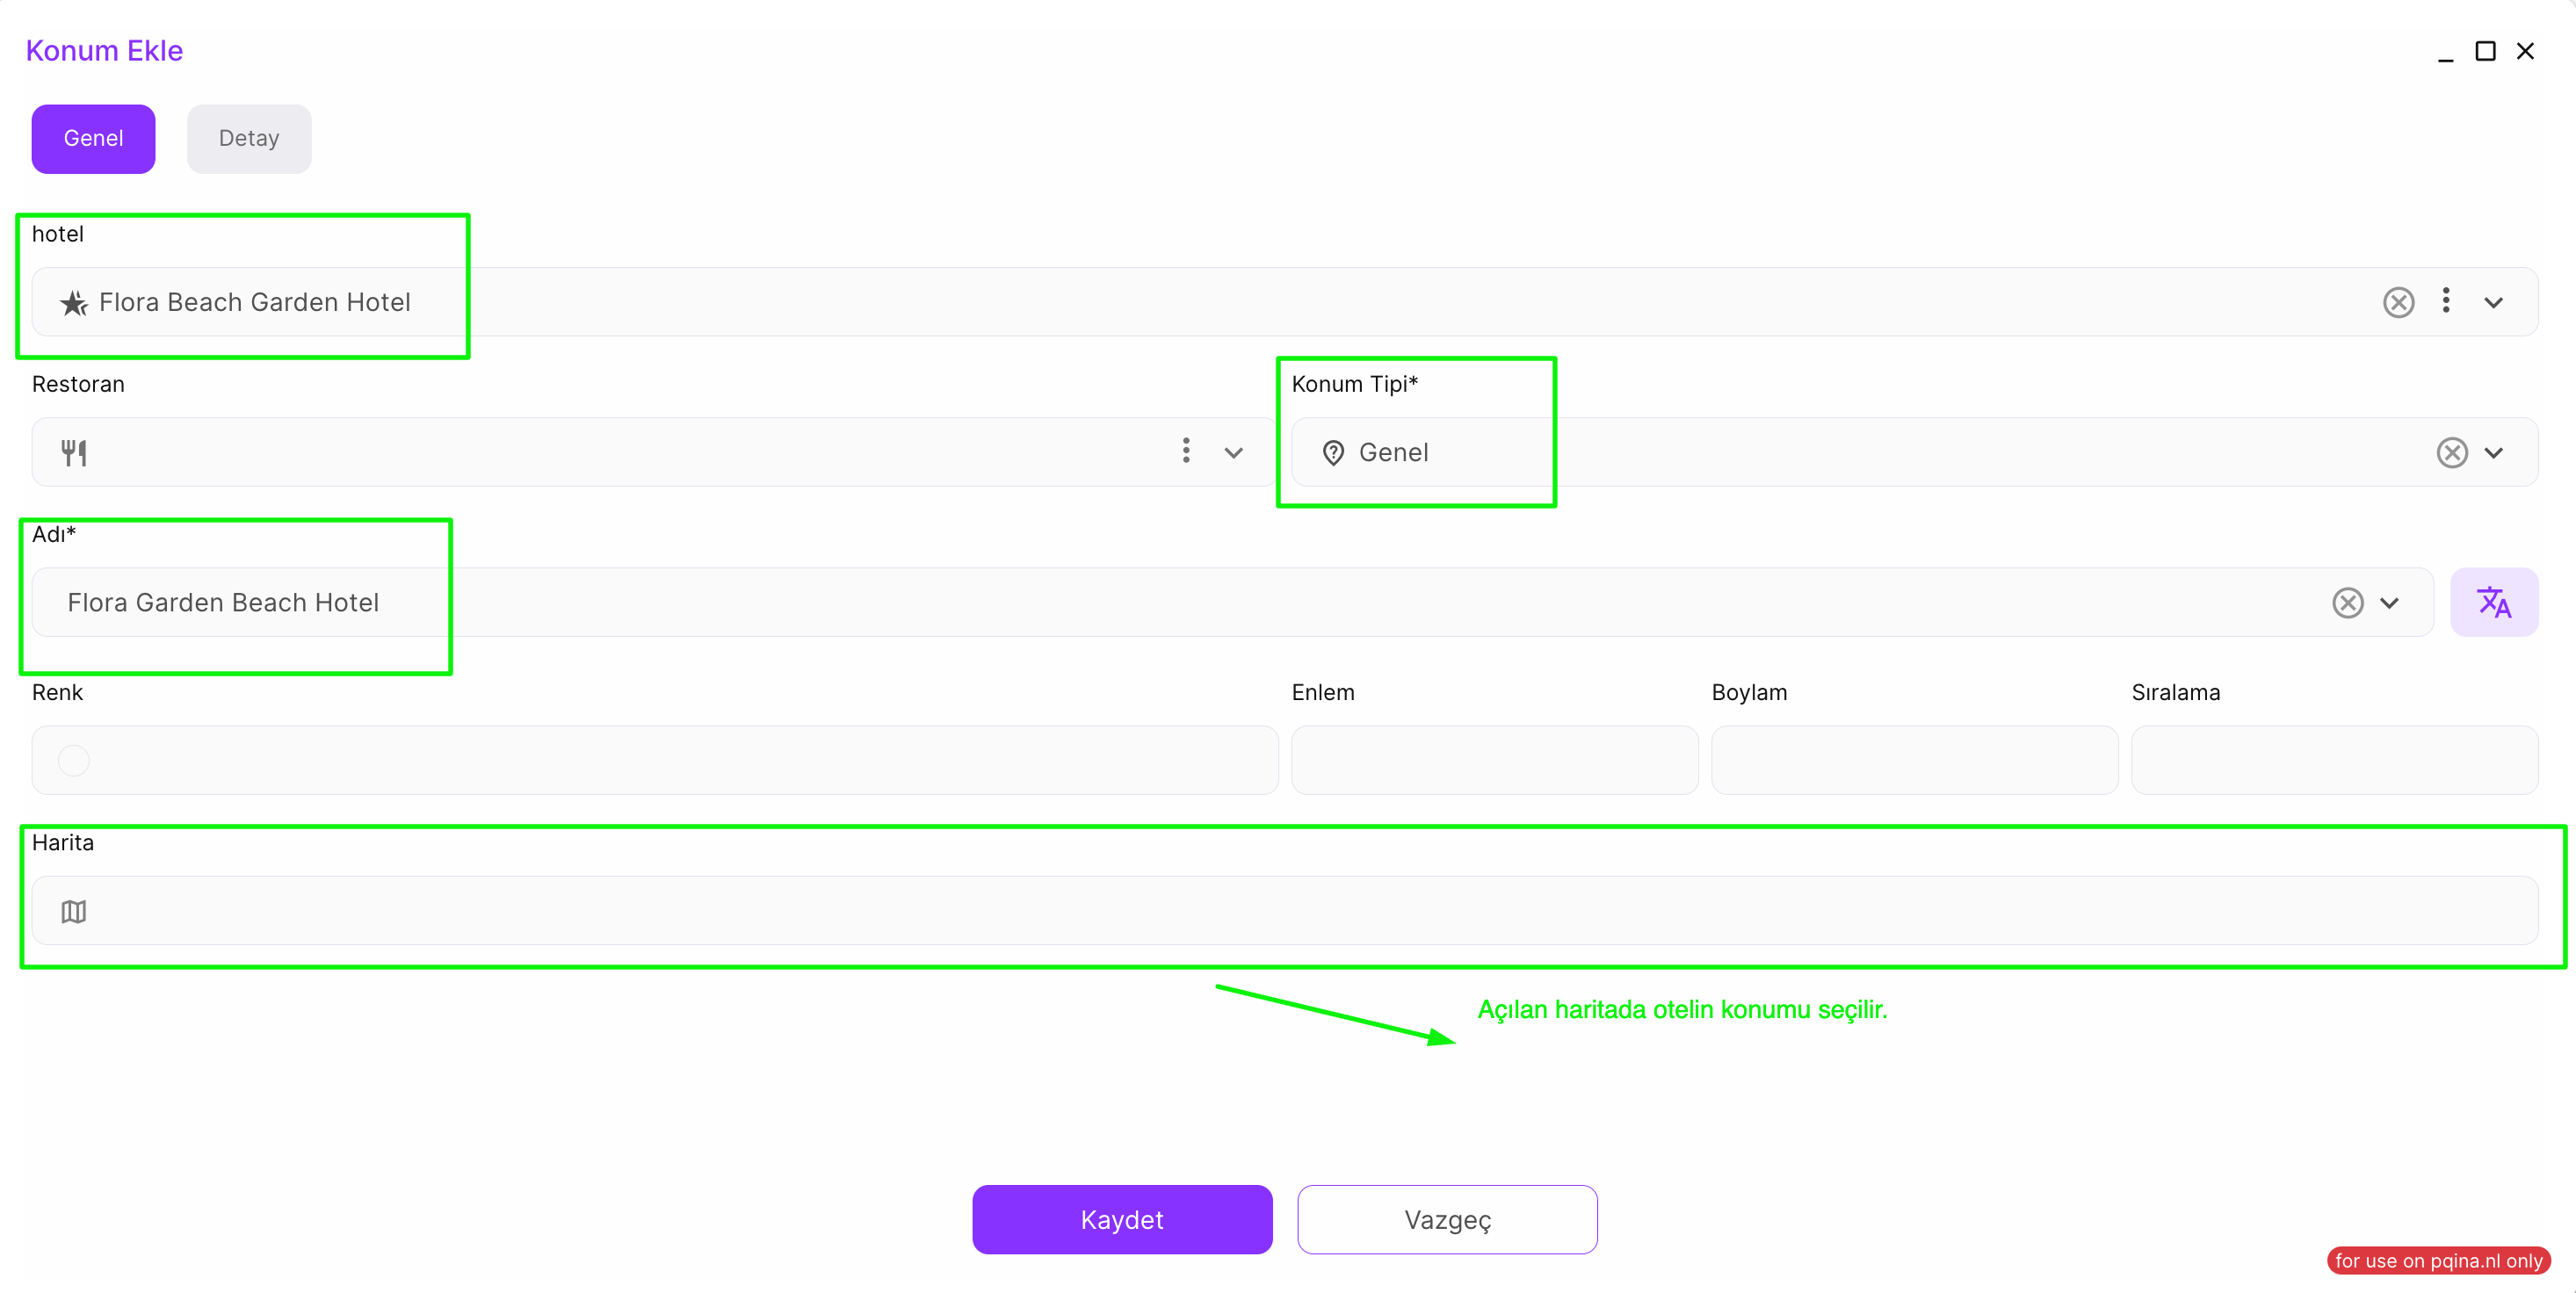Click into the Sıralama input field
Viewport: 2576px width, 1293px height.
tap(2334, 761)
